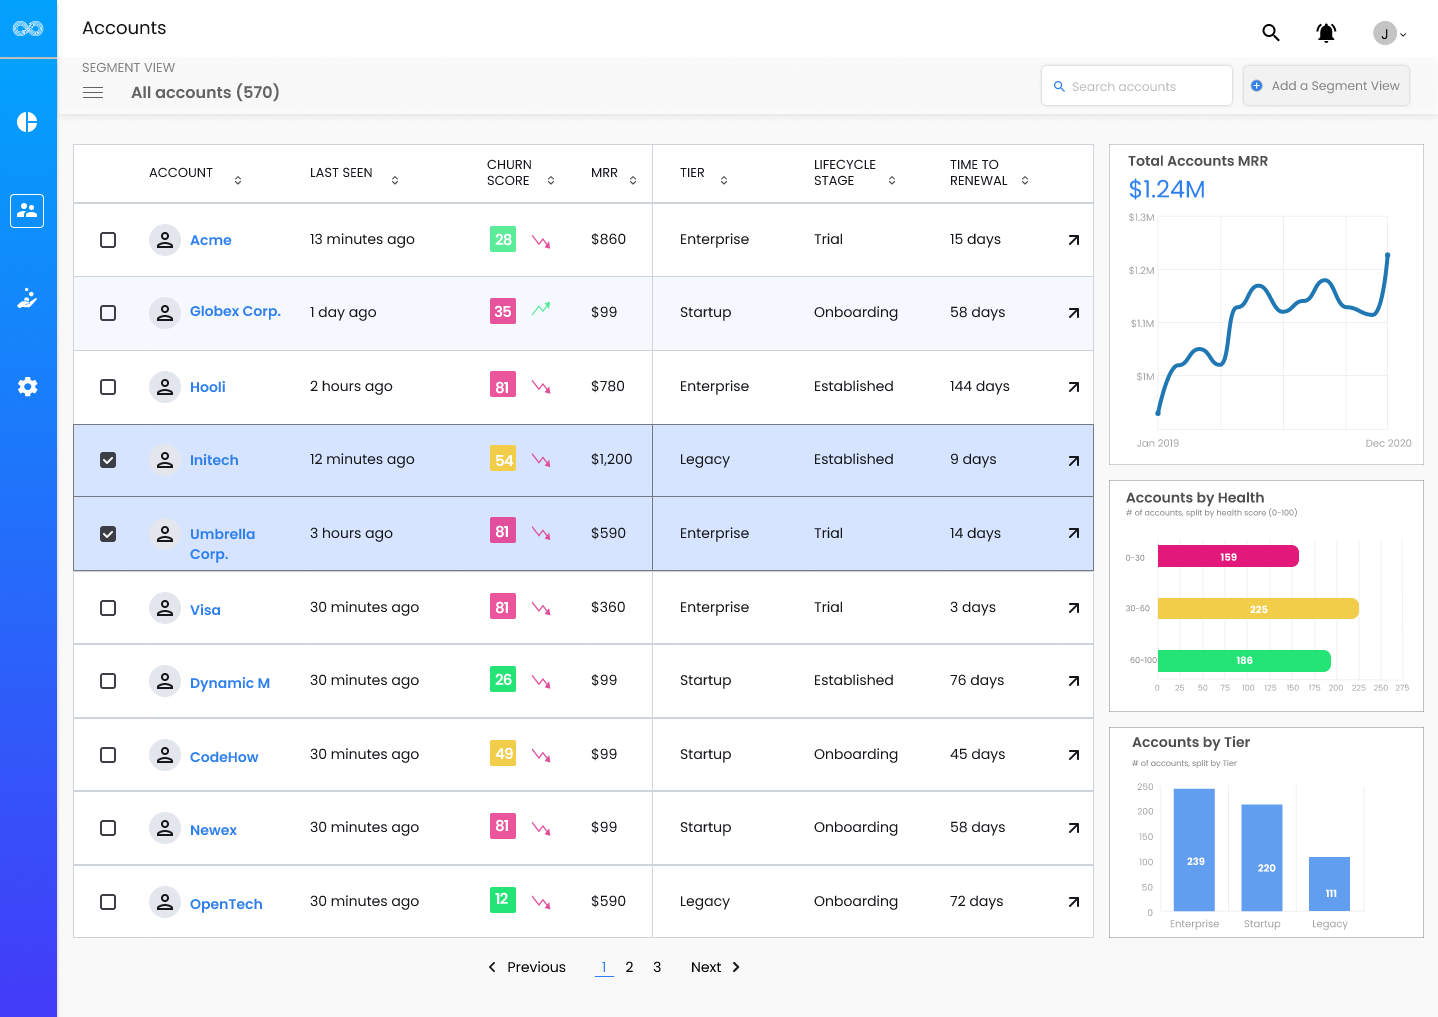This screenshot has width=1438, height=1017.
Task: Open the Newex account link
Action: pyautogui.click(x=213, y=830)
